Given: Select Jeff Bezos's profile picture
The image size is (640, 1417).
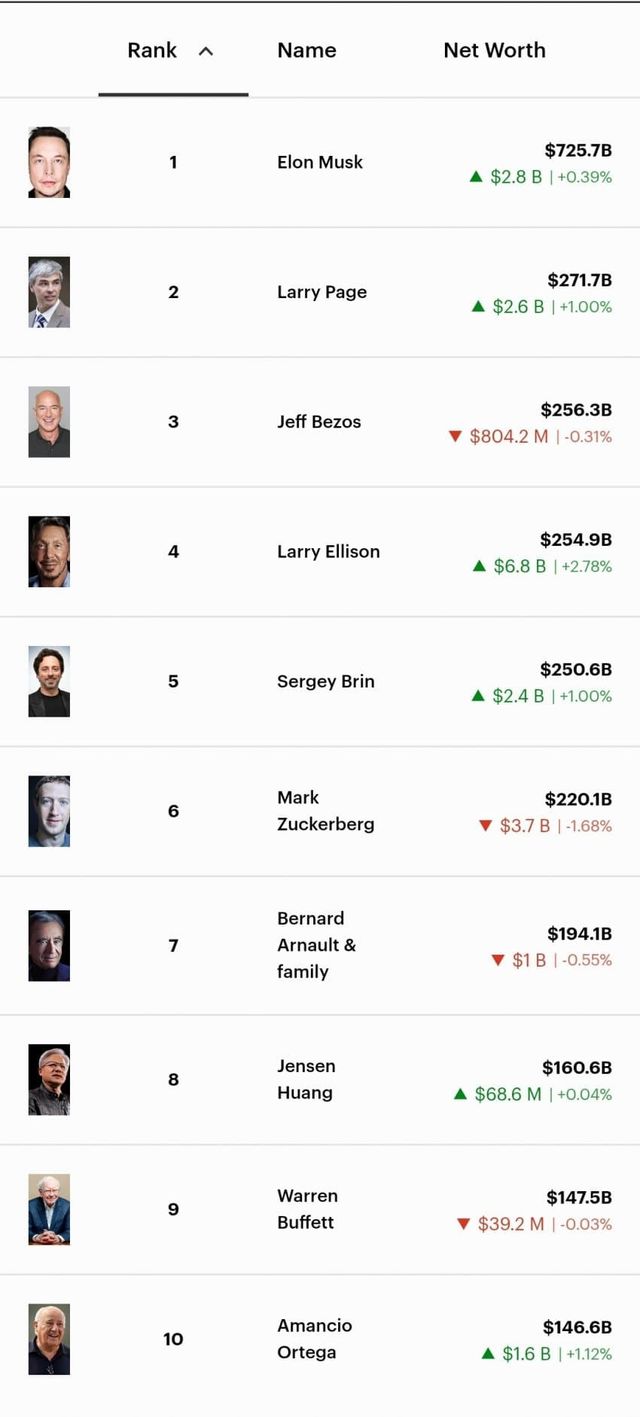Looking at the screenshot, I should (x=49, y=422).
